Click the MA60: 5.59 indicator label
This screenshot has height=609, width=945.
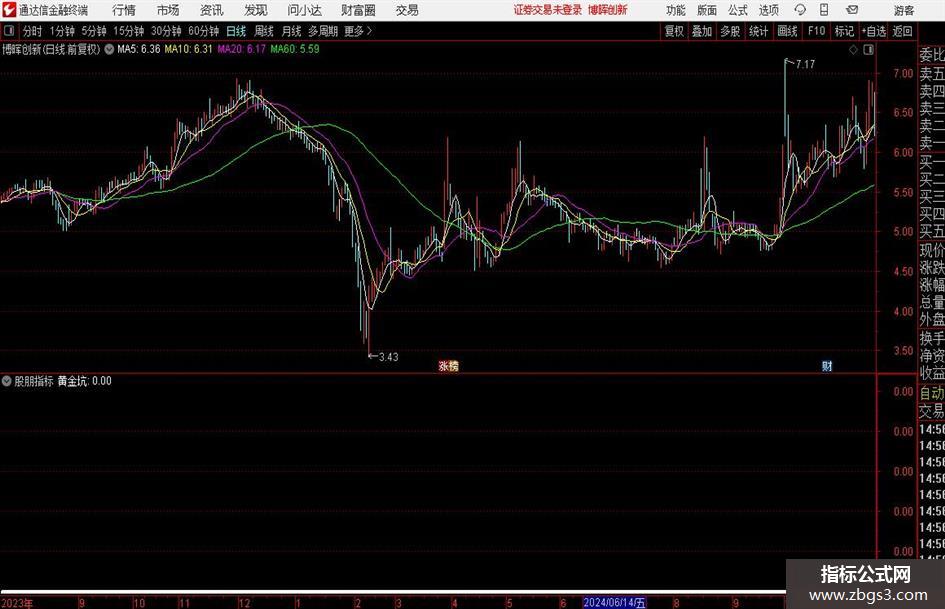(295, 49)
